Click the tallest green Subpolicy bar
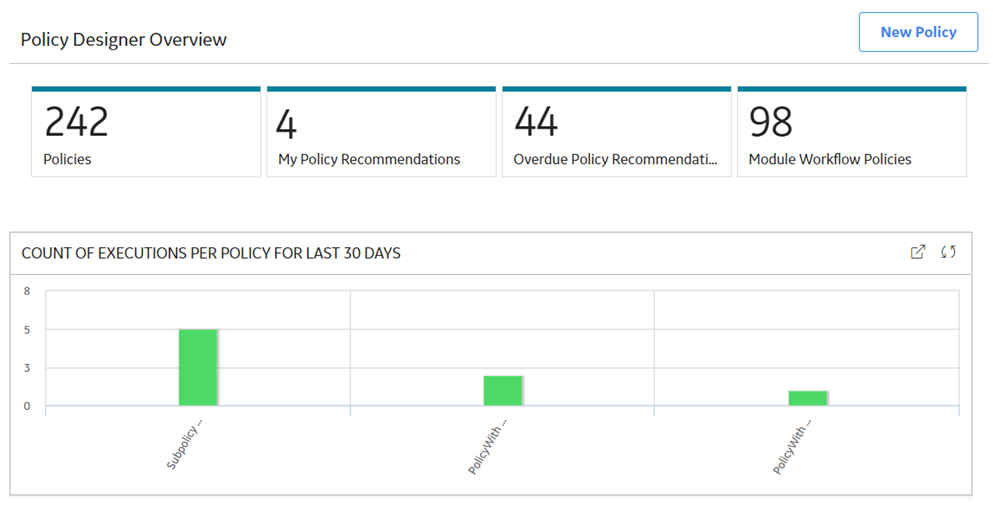The height and width of the screenshot is (530, 1000). 198,367
